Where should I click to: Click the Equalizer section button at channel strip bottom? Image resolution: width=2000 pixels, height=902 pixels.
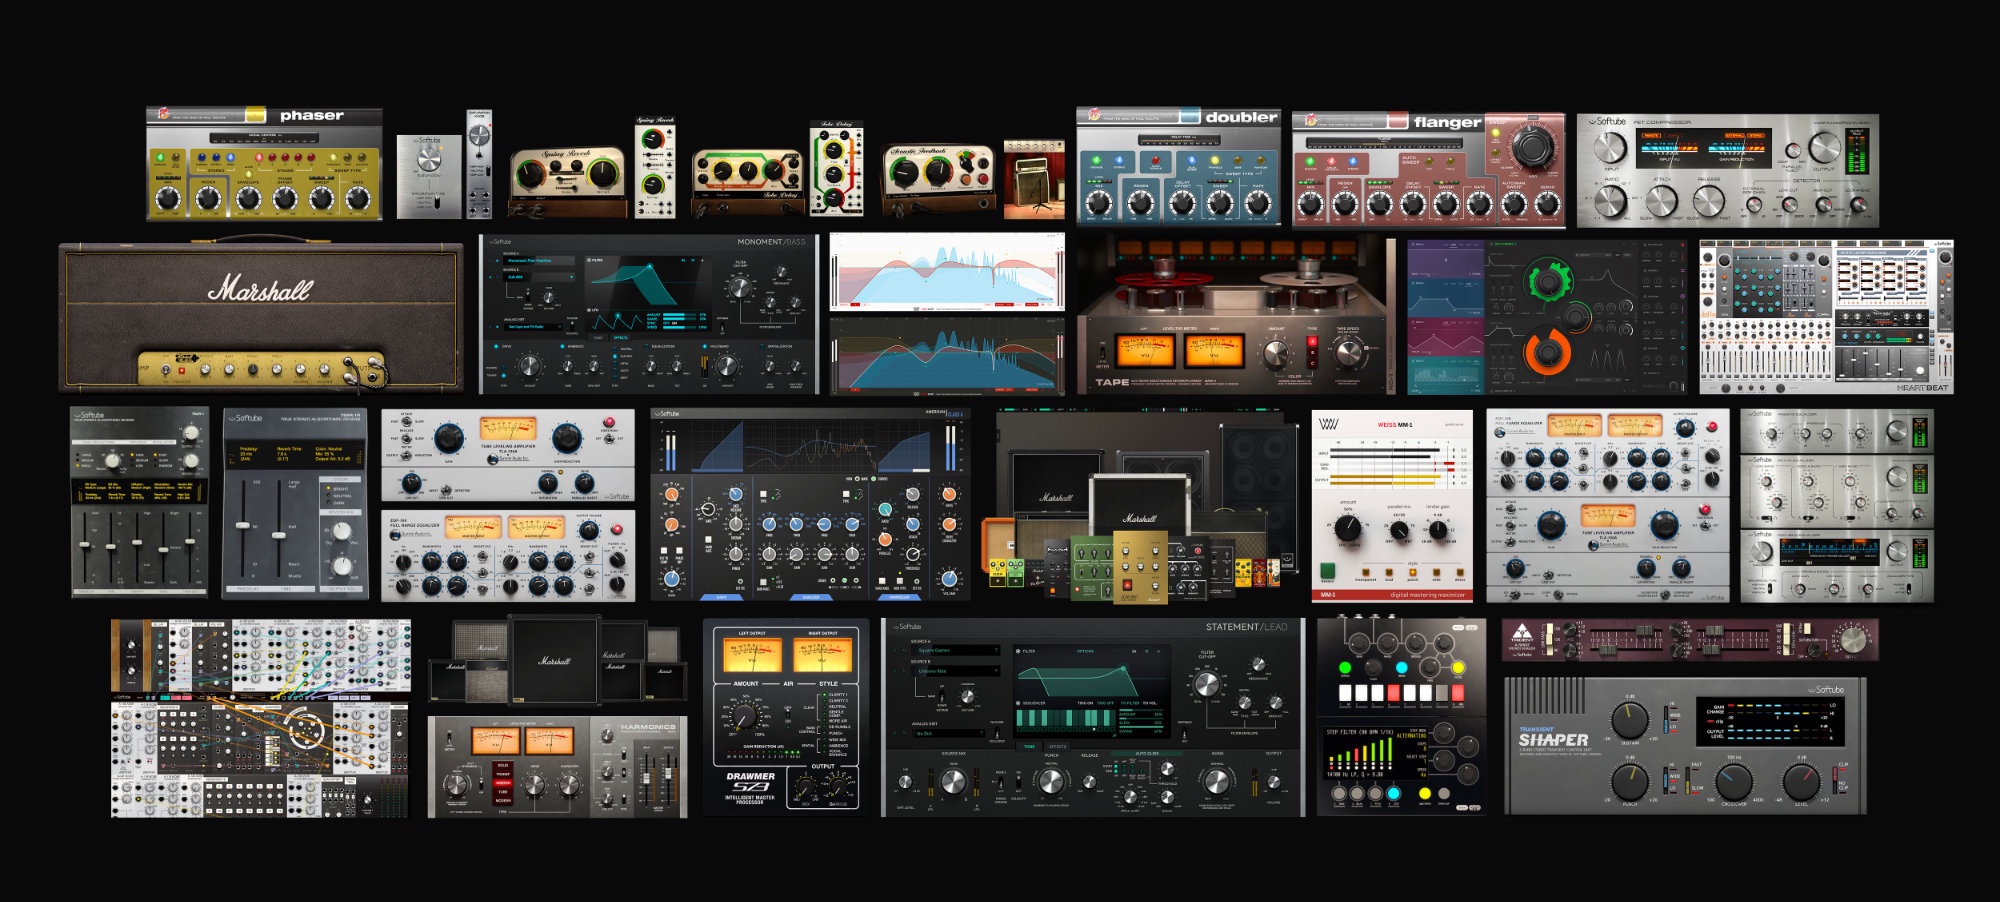(811, 597)
